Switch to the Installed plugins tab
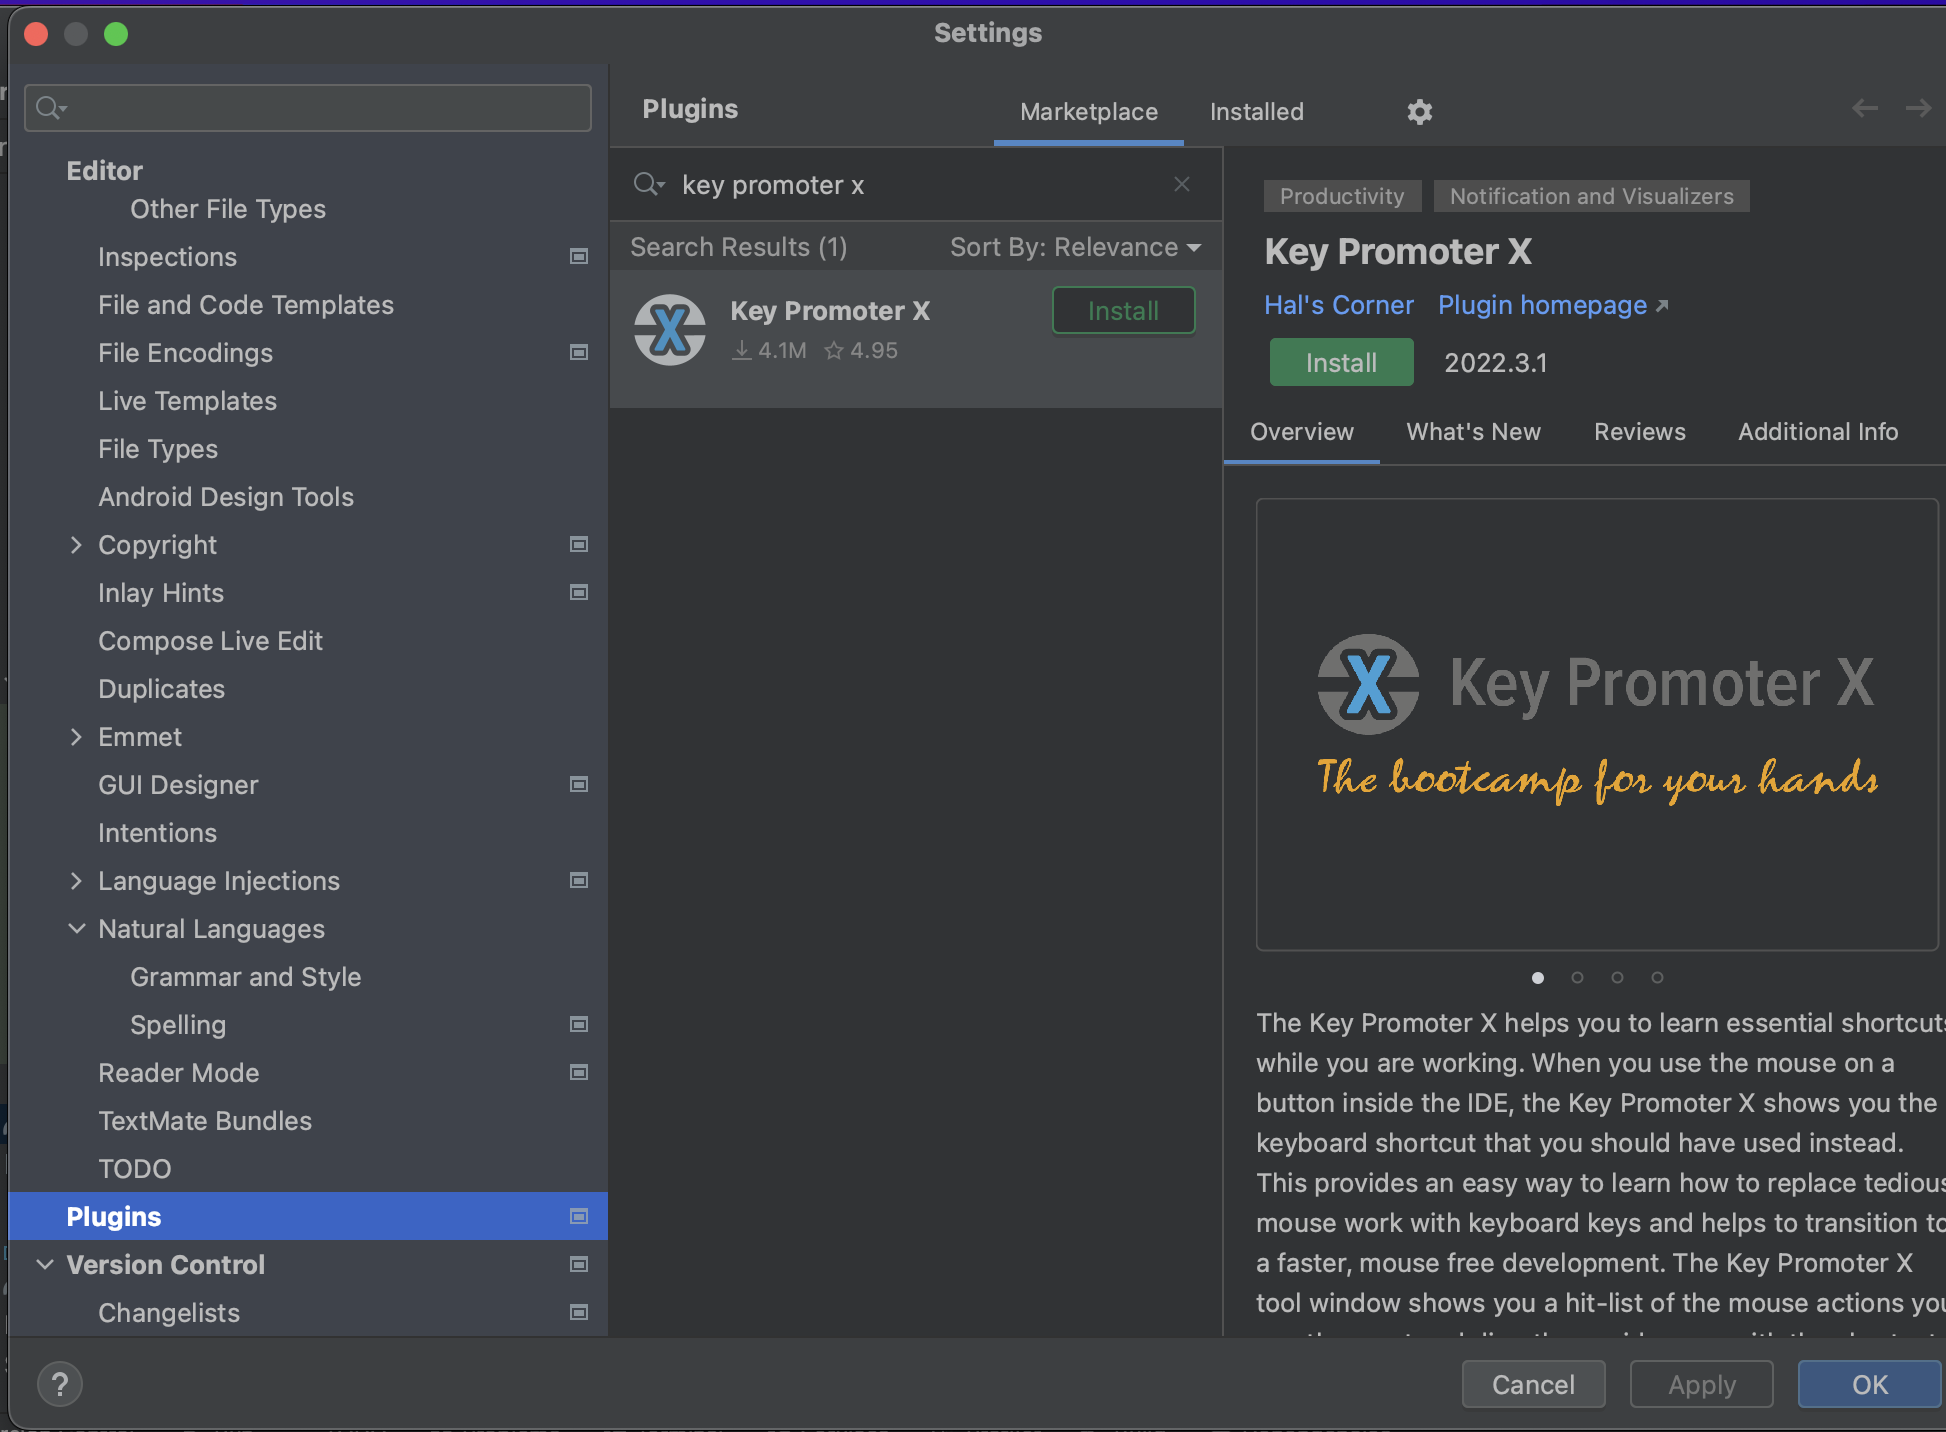 coord(1256,112)
